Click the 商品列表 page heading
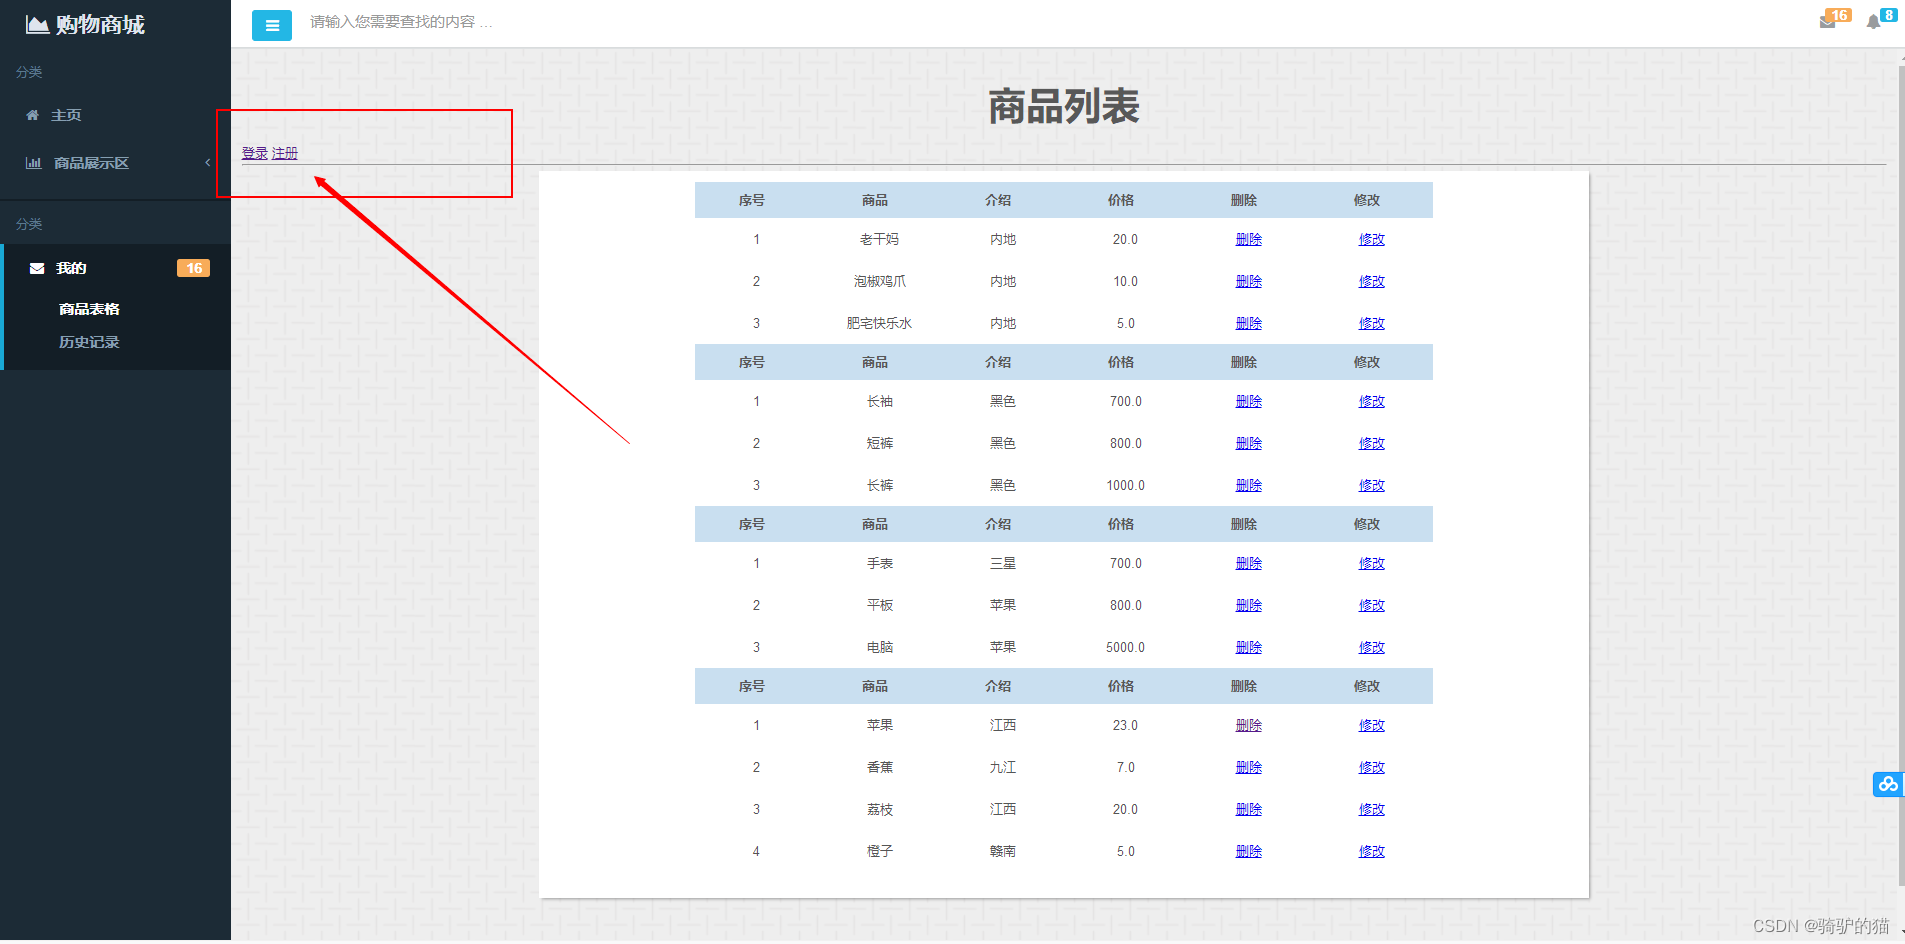This screenshot has height=944, width=1905. 1064,106
